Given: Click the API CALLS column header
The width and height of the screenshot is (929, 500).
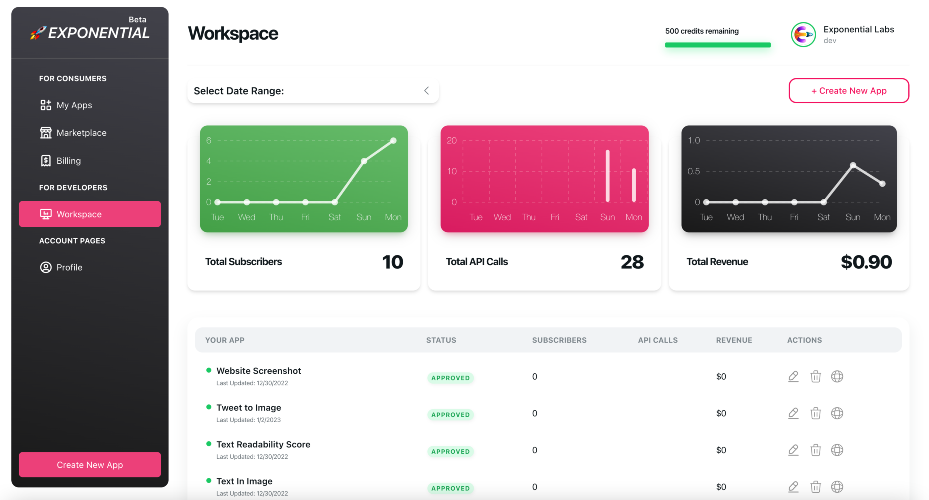Looking at the screenshot, I should 658,340.
